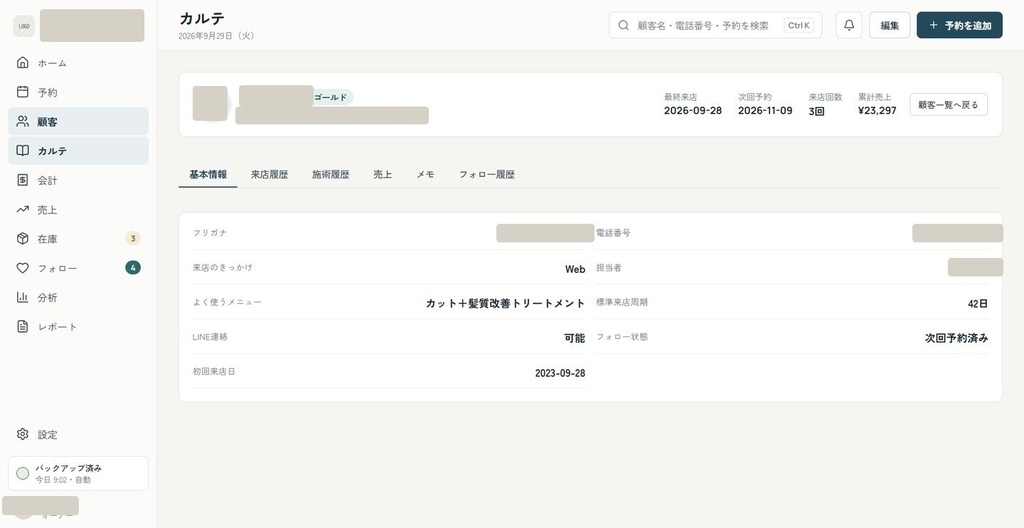Click the カルテ page heading
Image resolution: width=1024 pixels, height=528 pixels.
(202, 18)
